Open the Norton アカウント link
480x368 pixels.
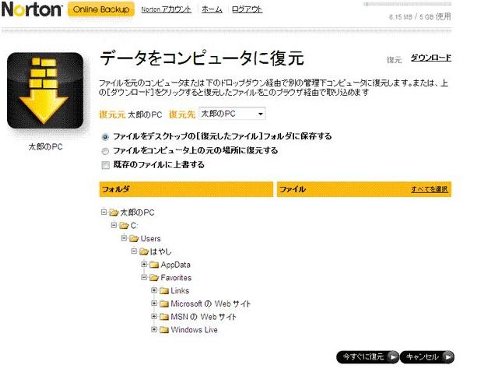point(166,10)
